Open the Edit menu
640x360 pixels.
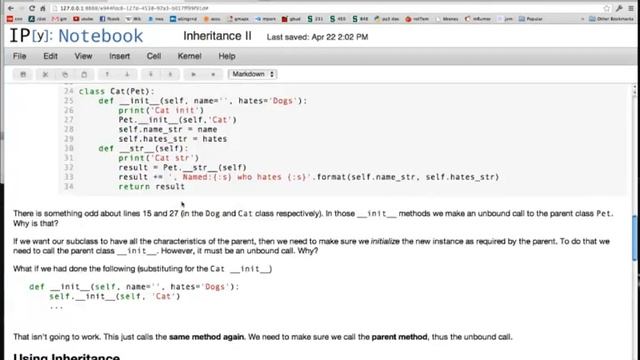pyautogui.click(x=50, y=56)
